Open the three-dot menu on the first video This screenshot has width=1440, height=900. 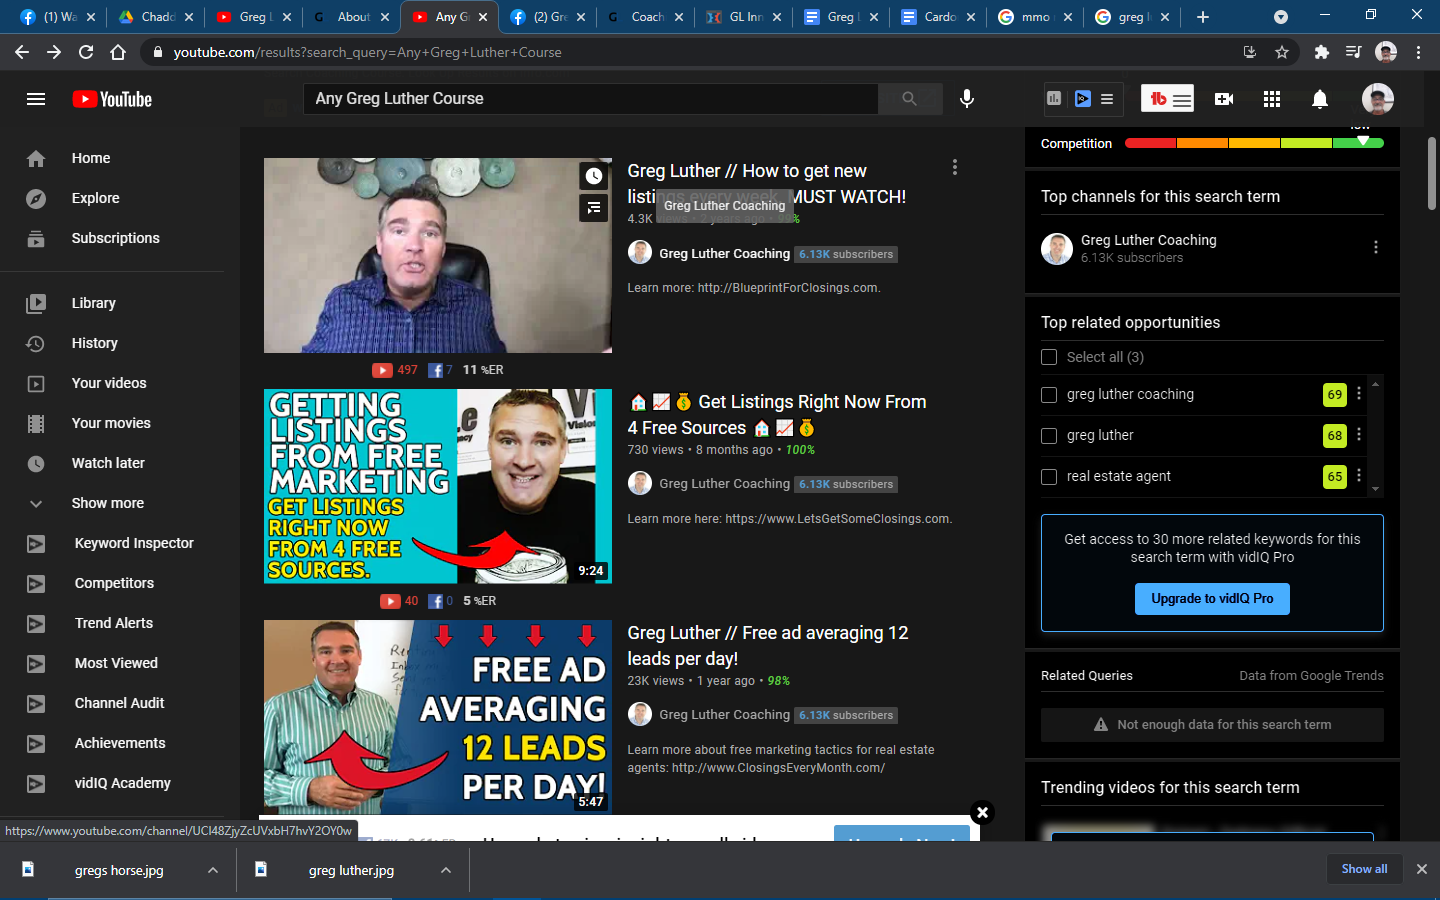coord(955,168)
